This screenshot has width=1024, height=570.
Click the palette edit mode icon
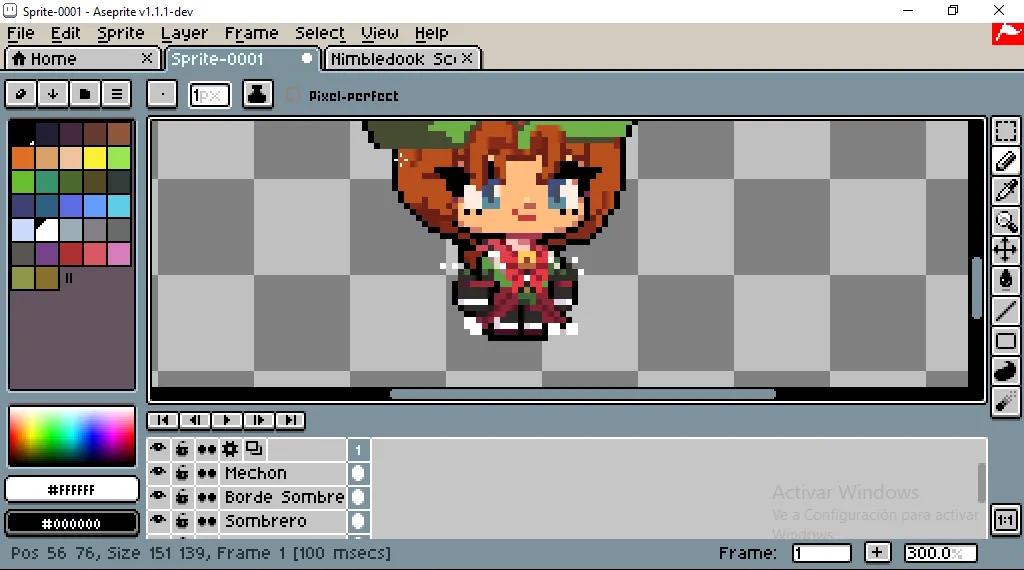pos(21,94)
